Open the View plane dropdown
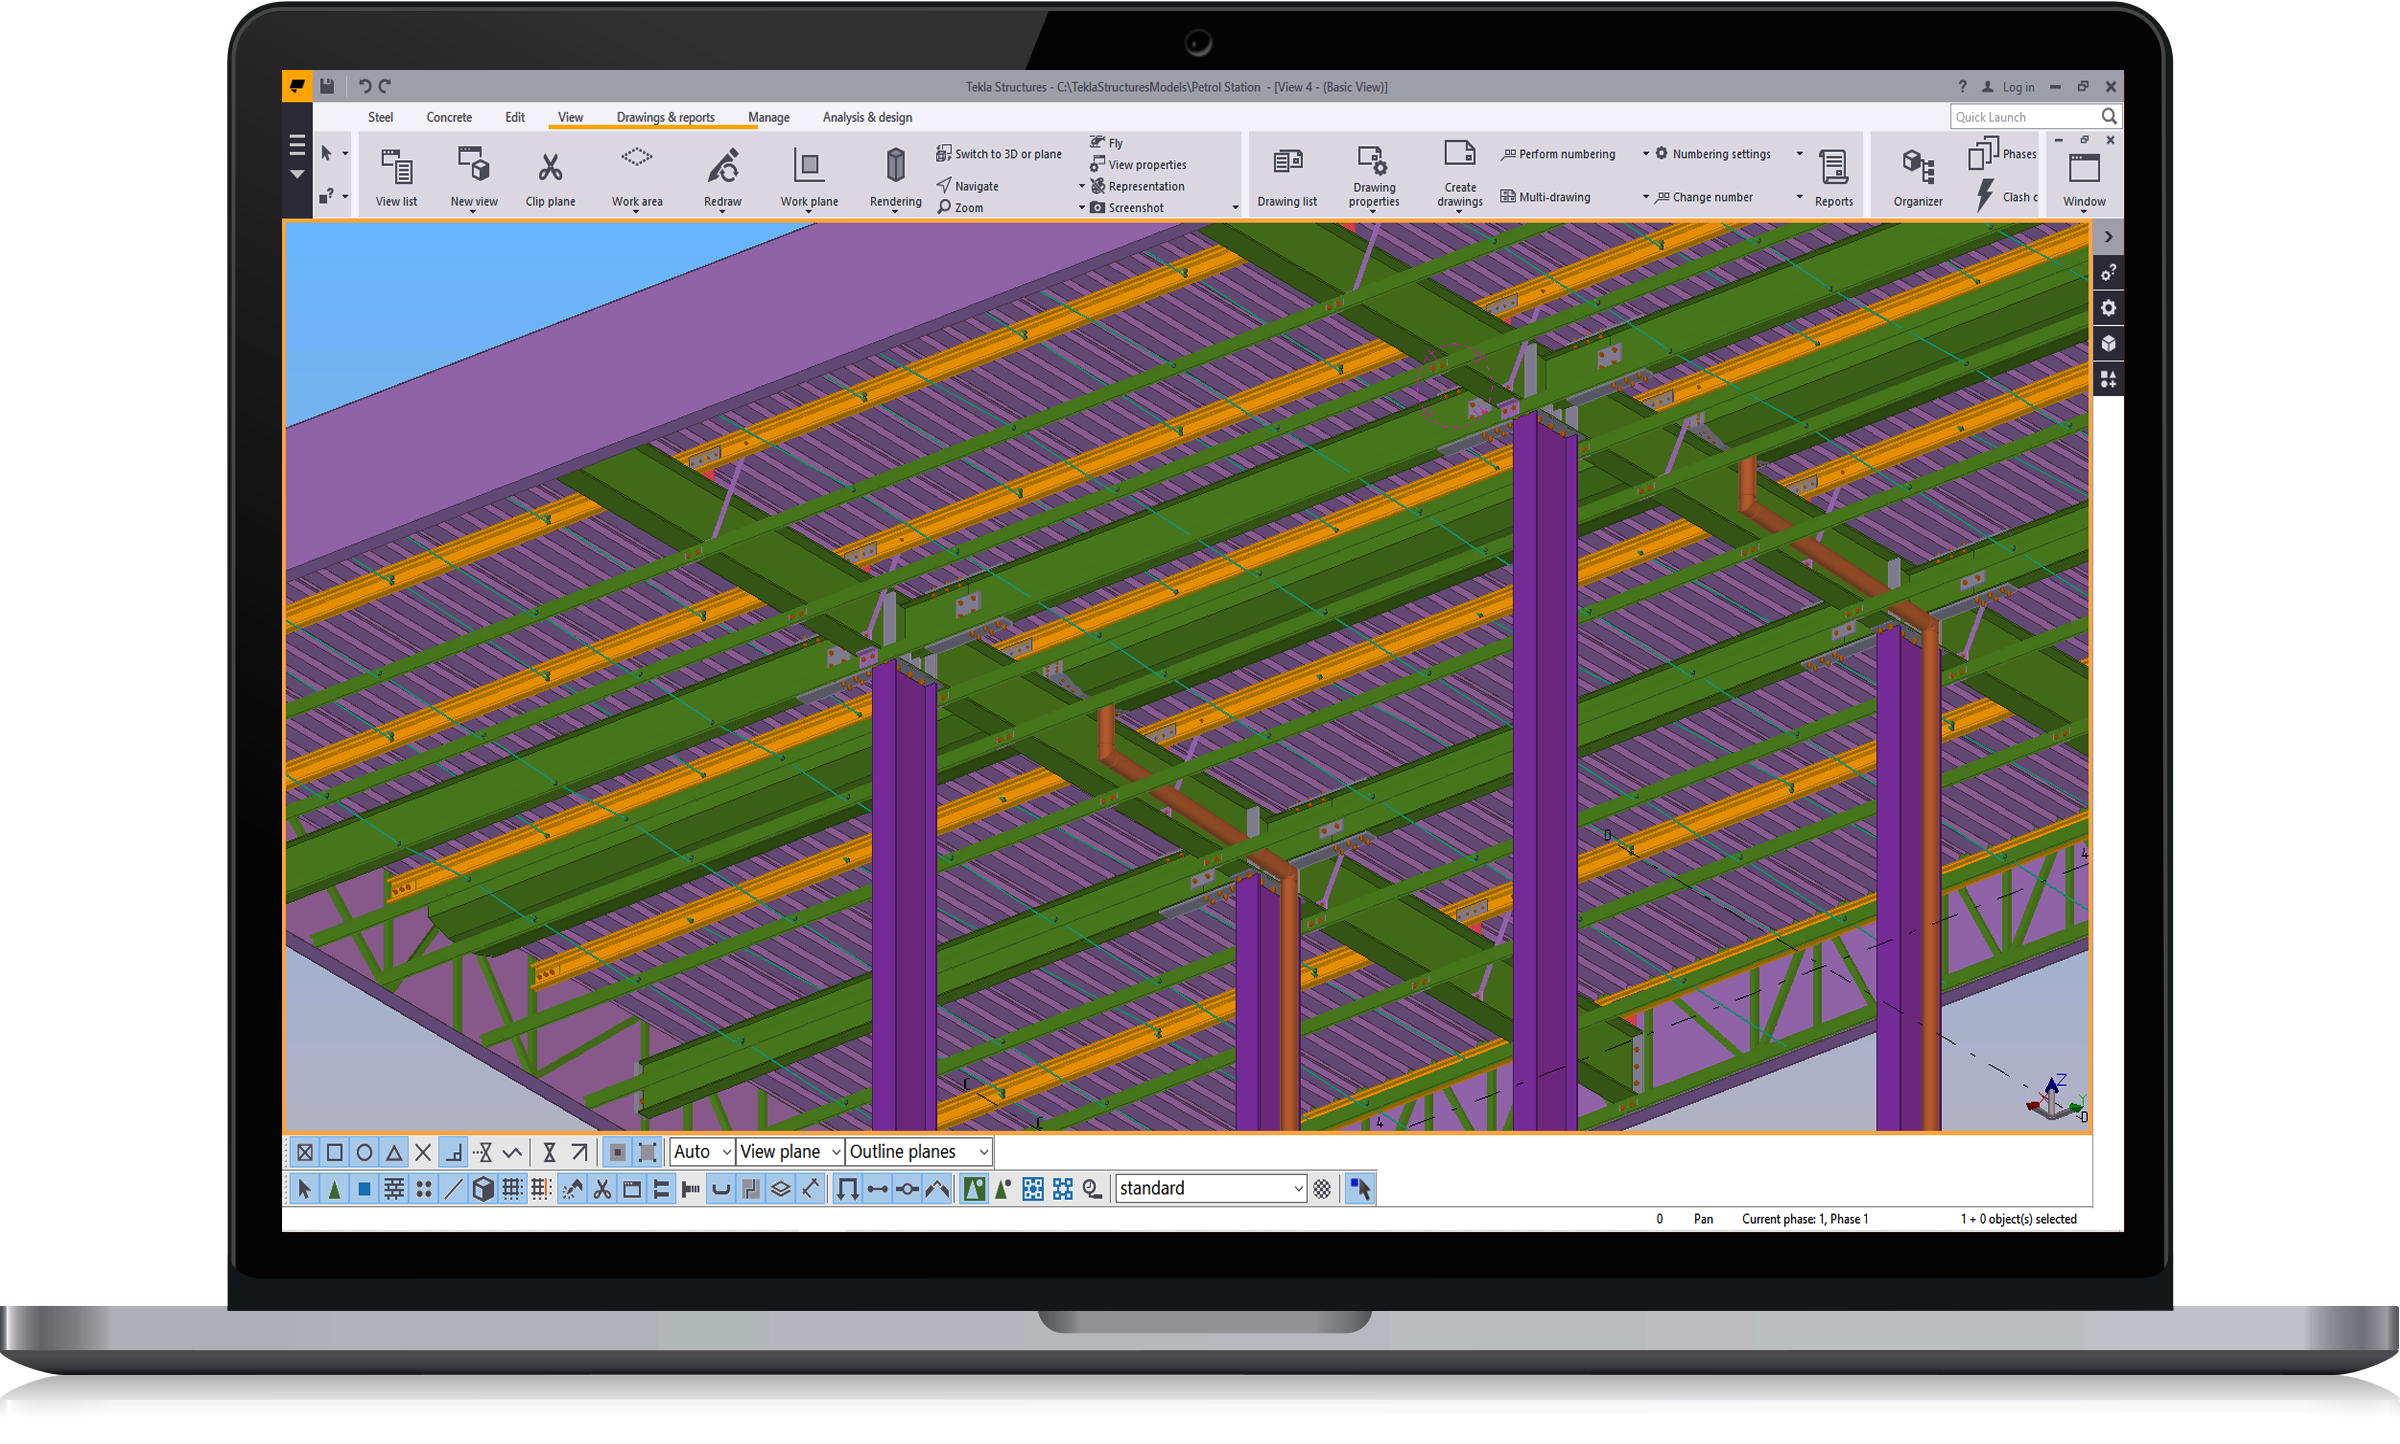This screenshot has width=2400, height=1444. click(789, 1152)
